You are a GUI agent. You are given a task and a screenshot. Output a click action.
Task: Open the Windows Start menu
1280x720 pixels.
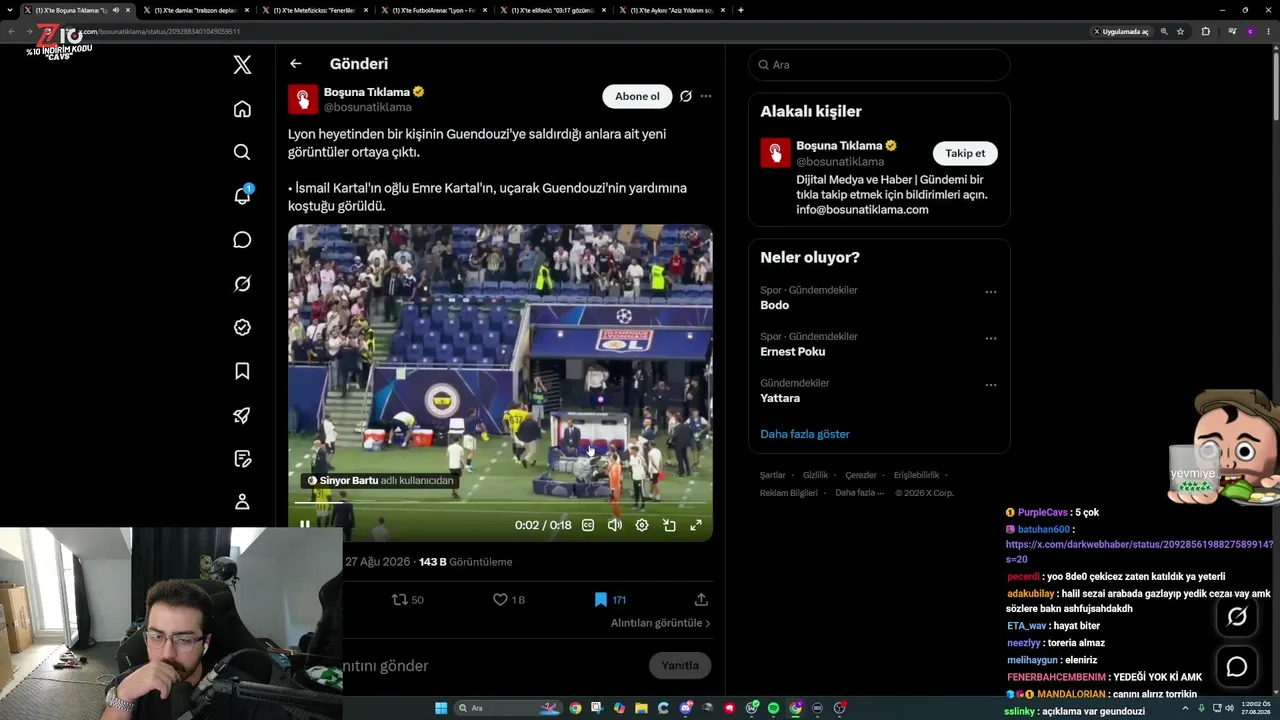[441, 708]
